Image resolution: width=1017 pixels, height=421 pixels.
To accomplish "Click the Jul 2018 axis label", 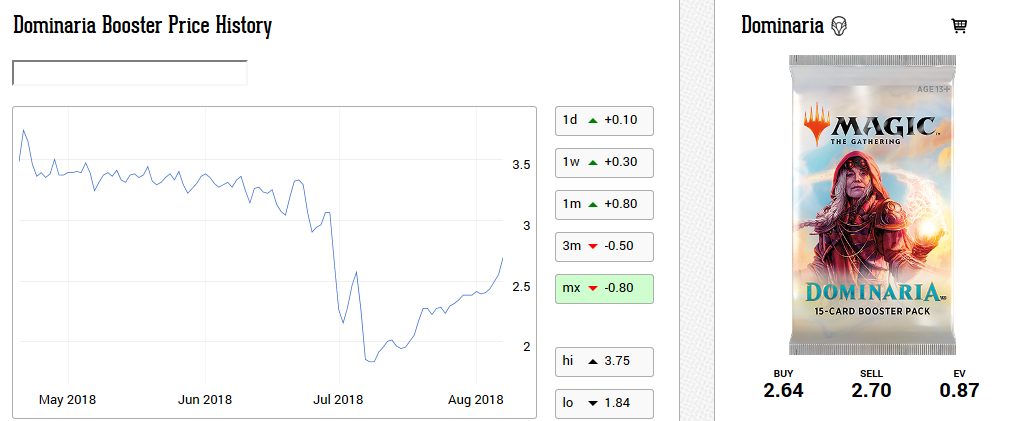I will click(x=338, y=400).
